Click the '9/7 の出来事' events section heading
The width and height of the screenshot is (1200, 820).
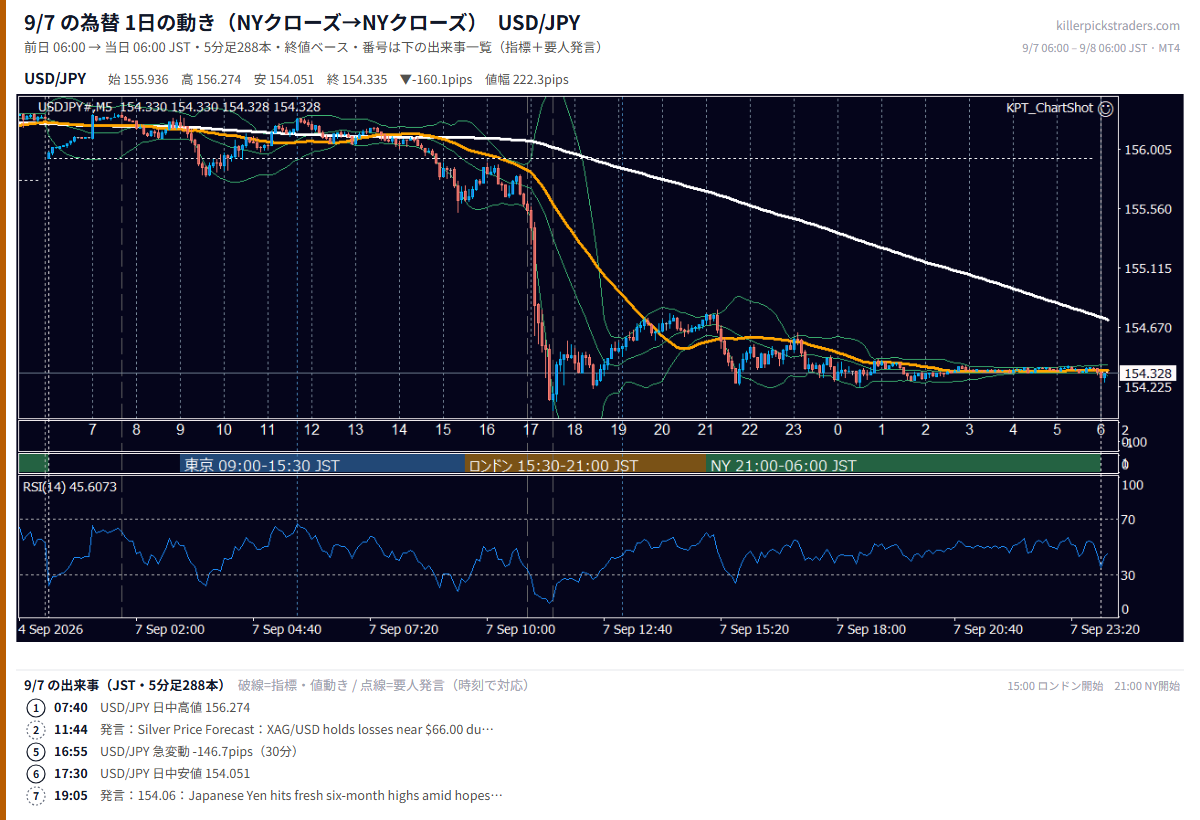point(124,686)
